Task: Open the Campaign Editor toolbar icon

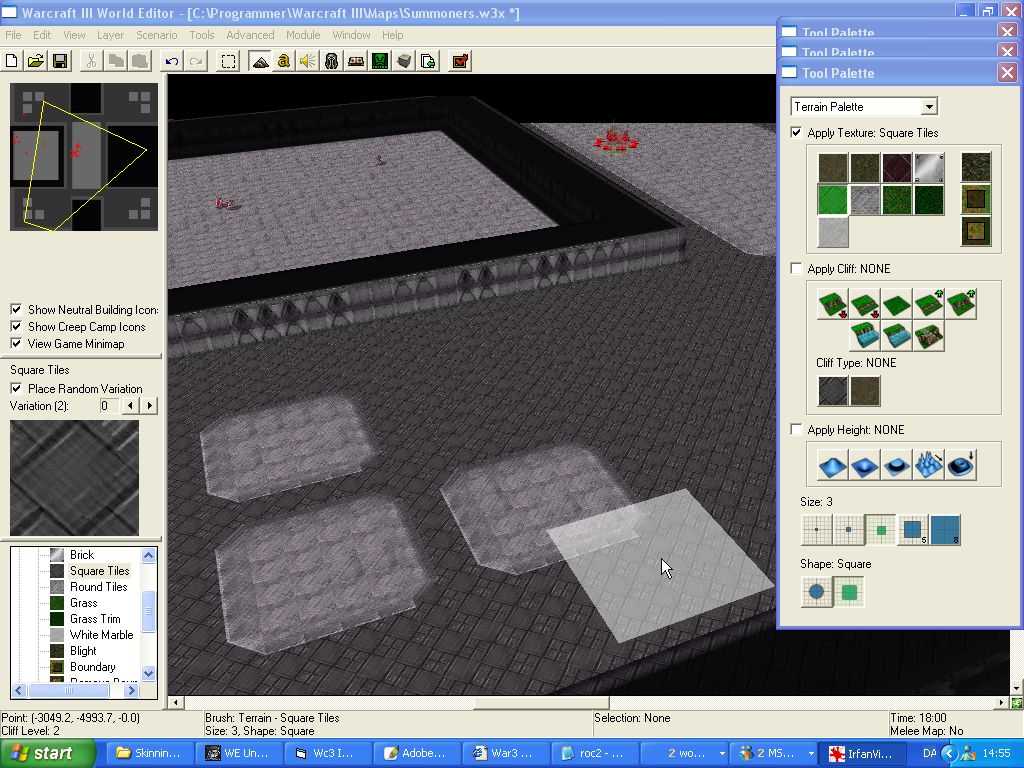Action: (x=356, y=61)
